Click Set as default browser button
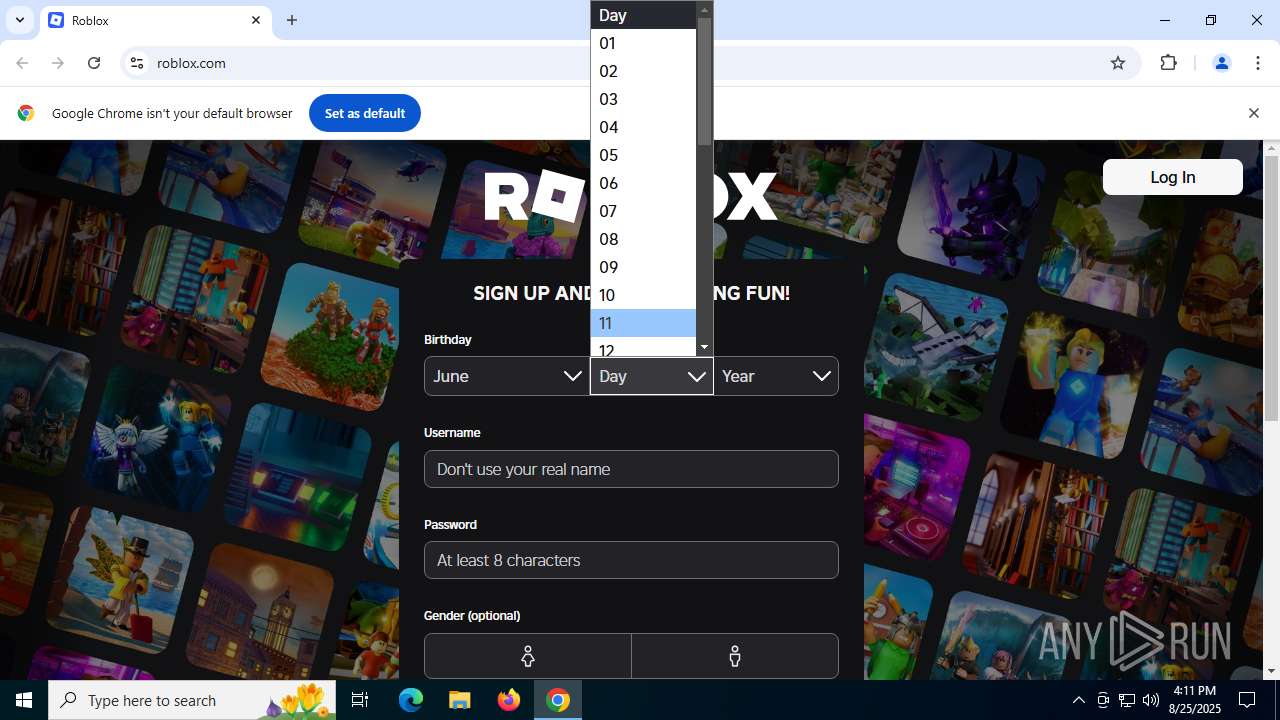 click(x=365, y=113)
